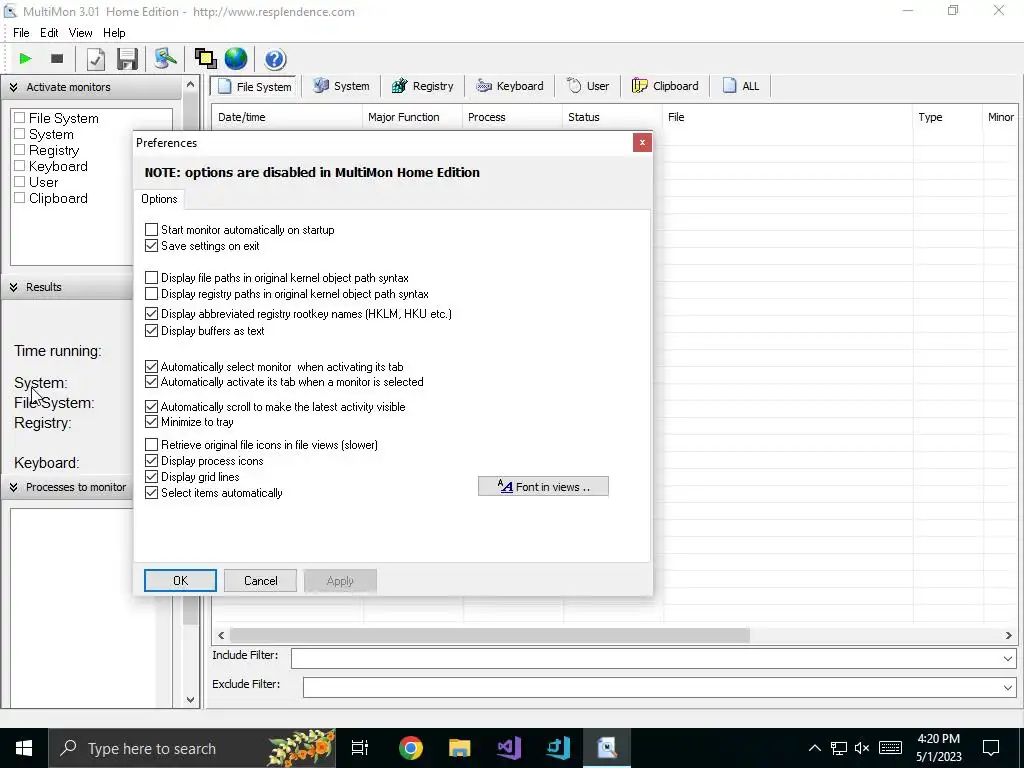Check Start monitor automatically on startup
The height and width of the screenshot is (768, 1024).
(x=152, y=230)
